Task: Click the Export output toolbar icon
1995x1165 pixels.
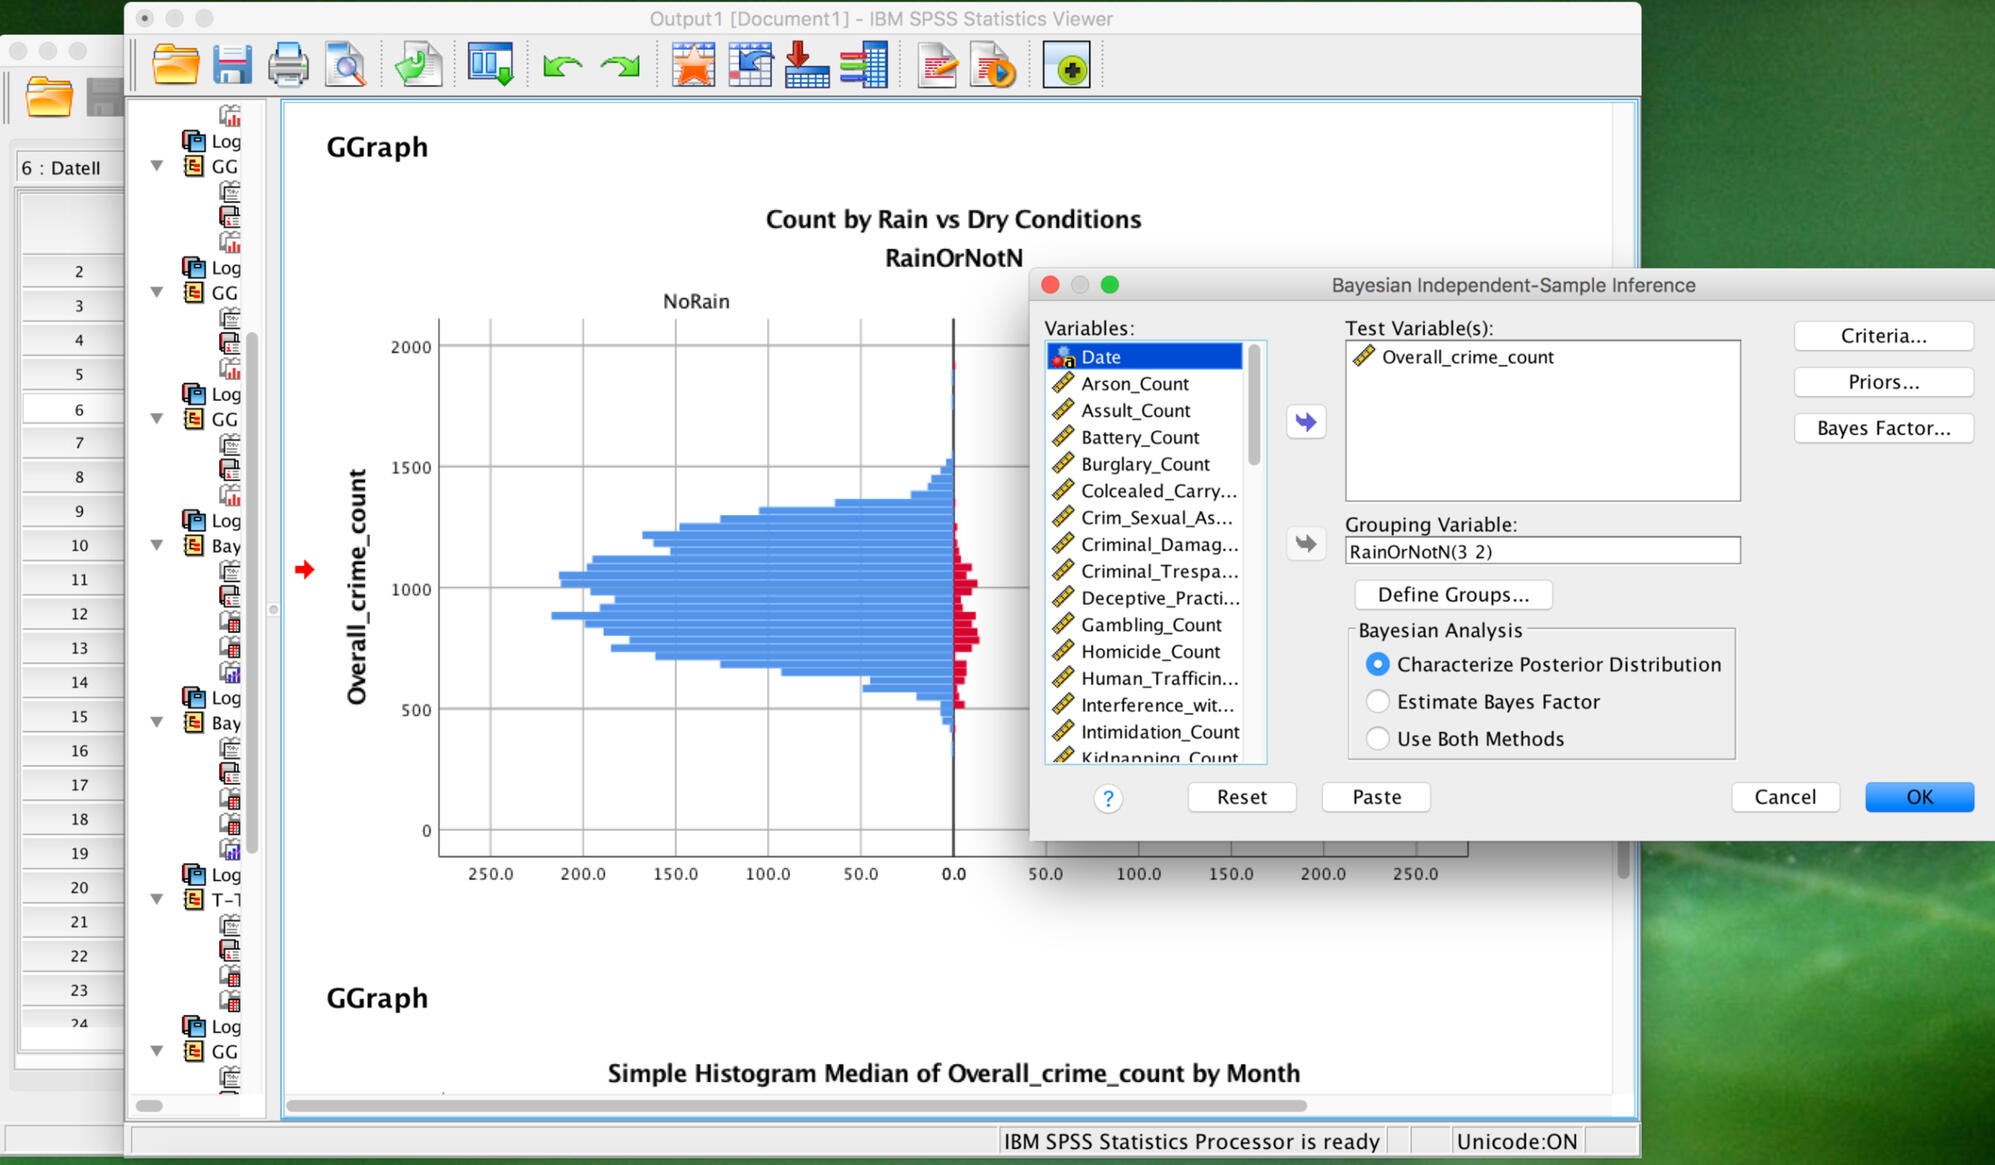Action: pos(418,66)
